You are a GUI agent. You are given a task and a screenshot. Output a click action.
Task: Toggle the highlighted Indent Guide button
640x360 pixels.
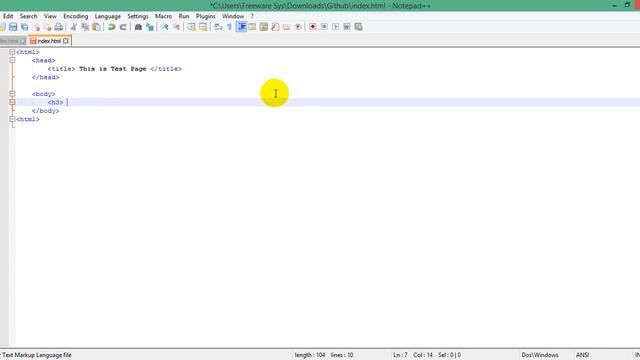click(241, 27)
